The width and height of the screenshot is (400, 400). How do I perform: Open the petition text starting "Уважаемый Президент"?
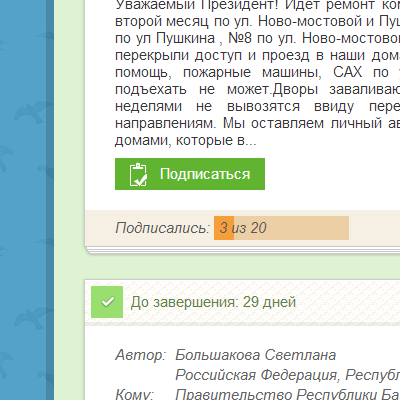pyautogui.click(x=257, y=72)
